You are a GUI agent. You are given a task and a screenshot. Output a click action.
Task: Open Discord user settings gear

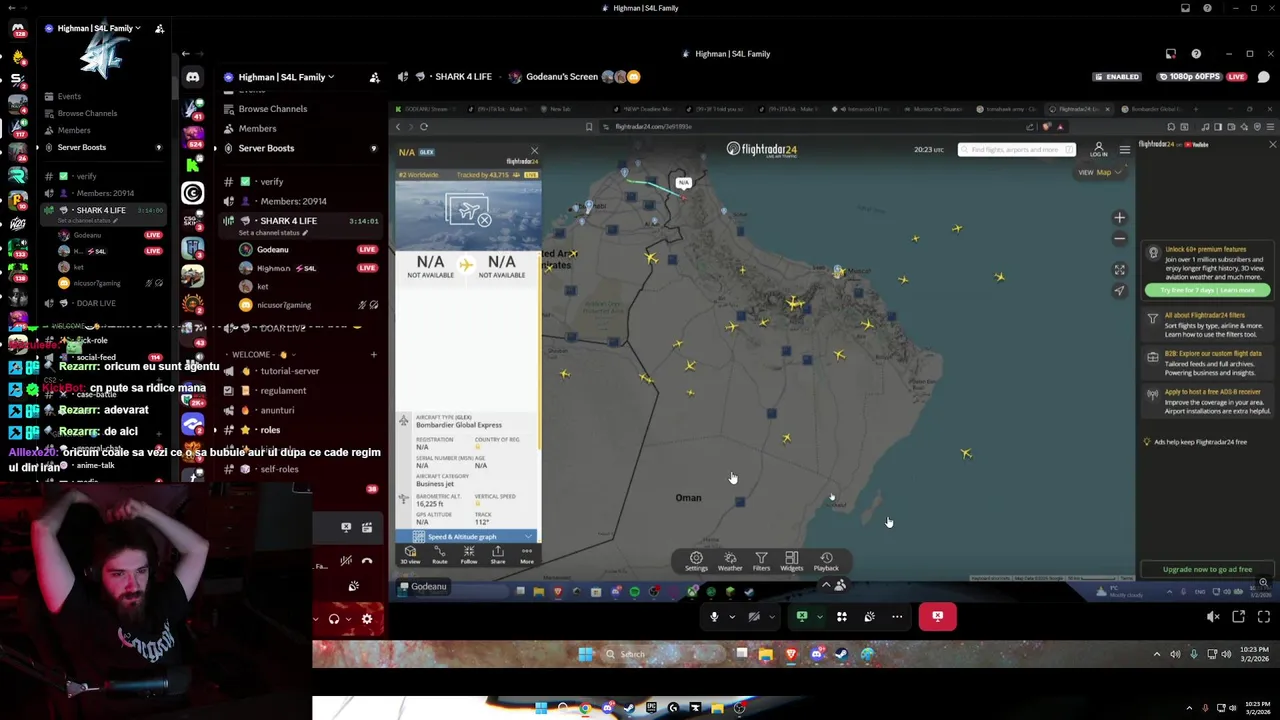pos(367,619)
